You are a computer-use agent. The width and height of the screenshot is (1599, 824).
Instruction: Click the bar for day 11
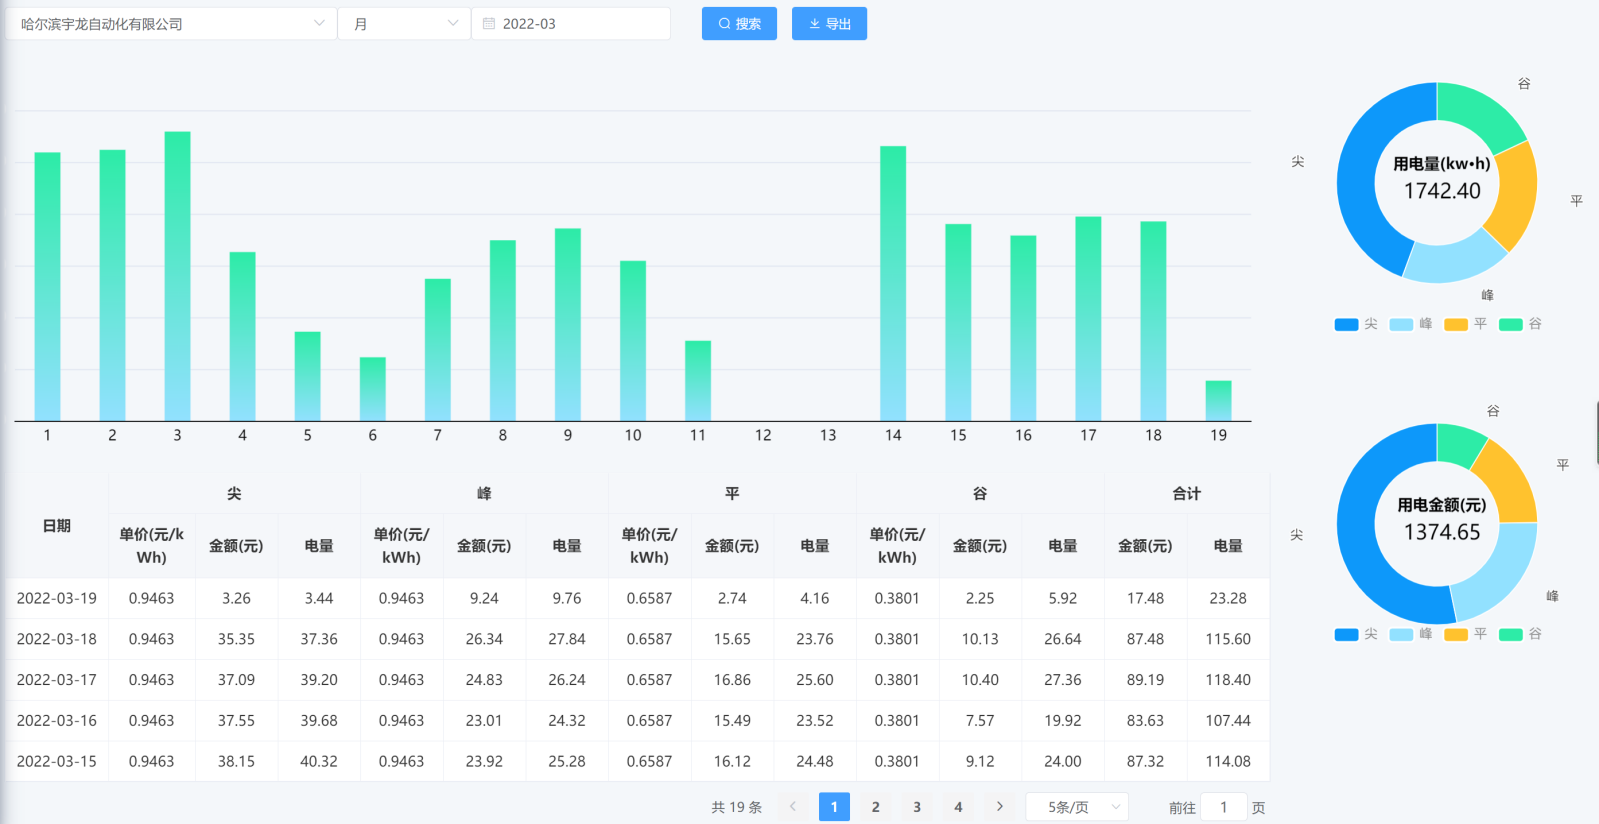pyautogui.click(x=698, y=381)
